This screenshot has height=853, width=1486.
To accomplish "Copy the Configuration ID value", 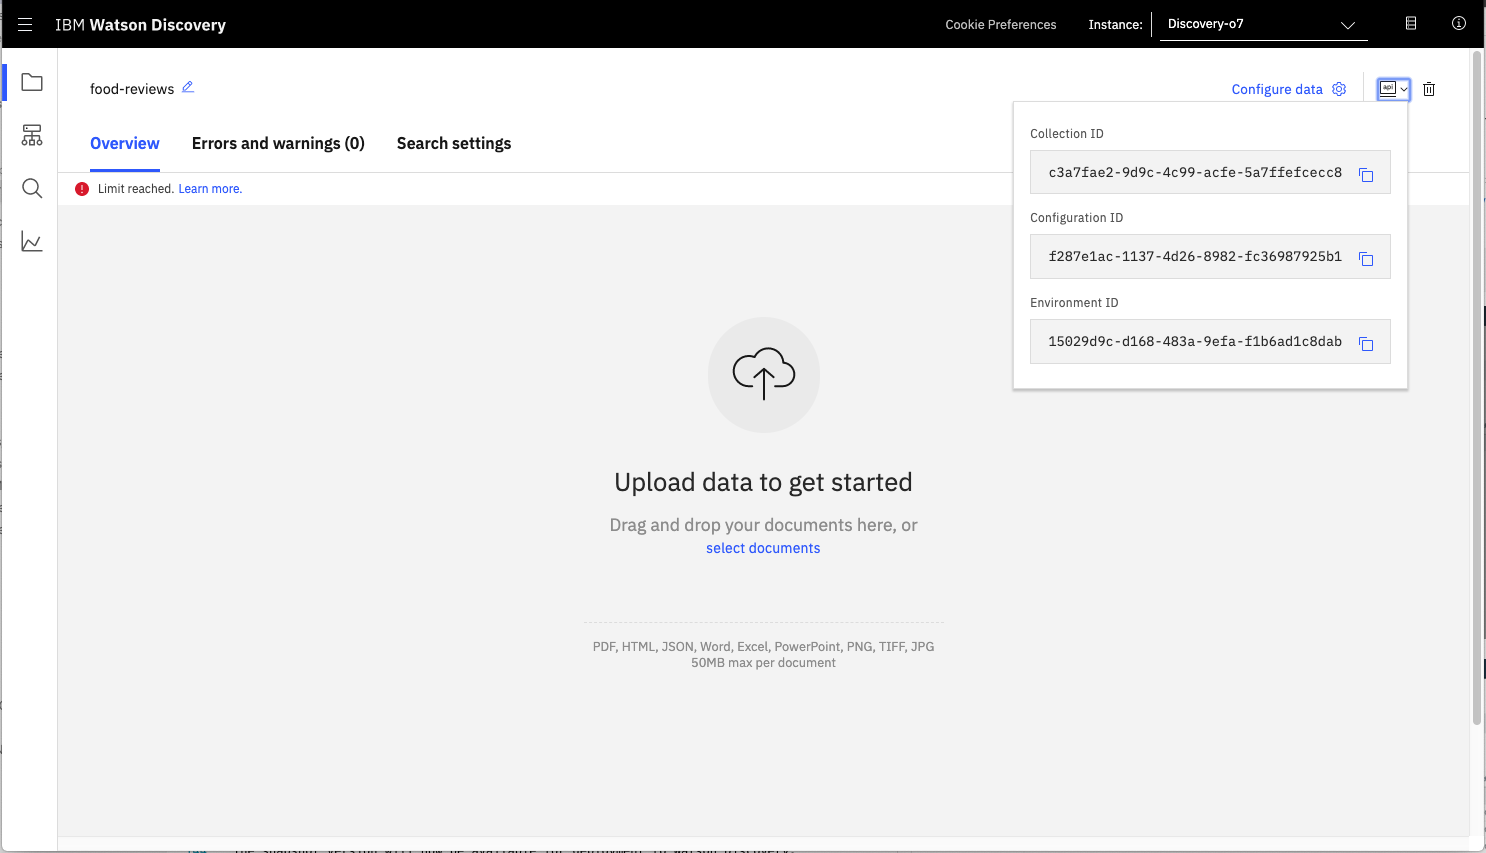I will point(1366,258).
